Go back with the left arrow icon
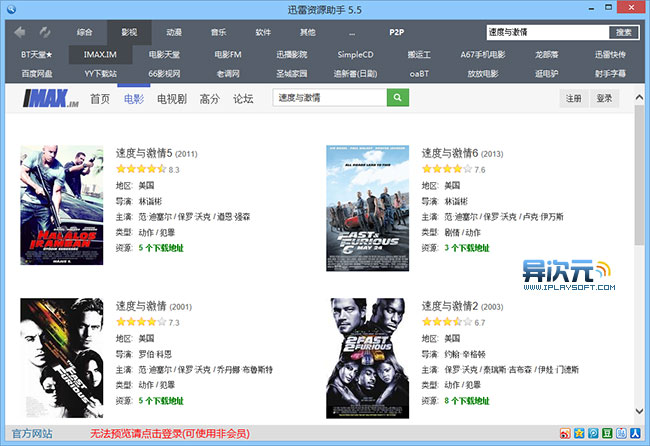This screenshot has height=446, width=650. pyautogui.click(x=19, y=32)
